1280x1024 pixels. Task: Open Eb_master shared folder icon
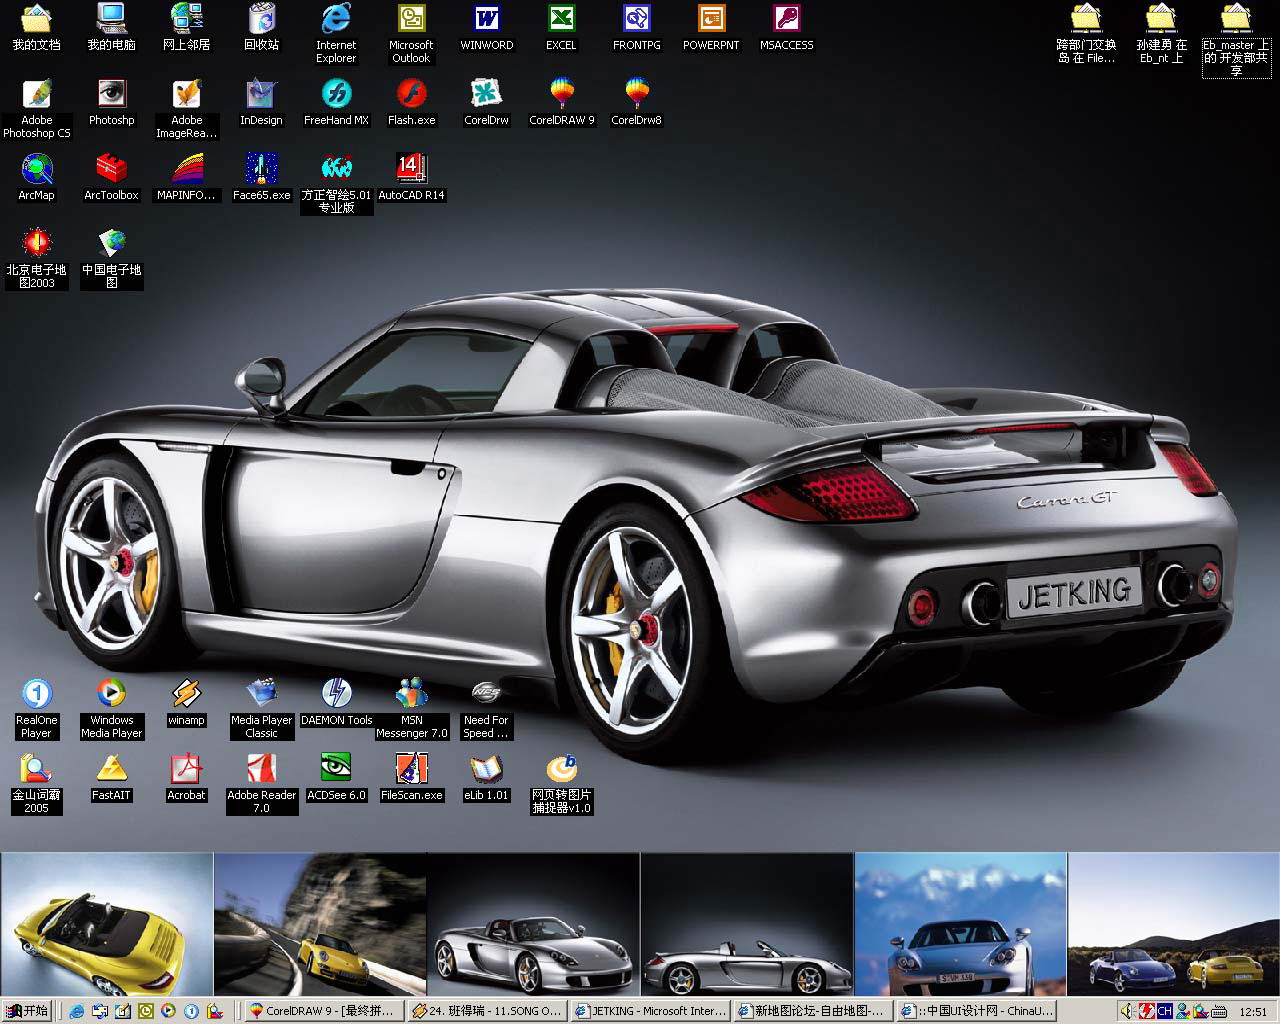[1236, 19]
